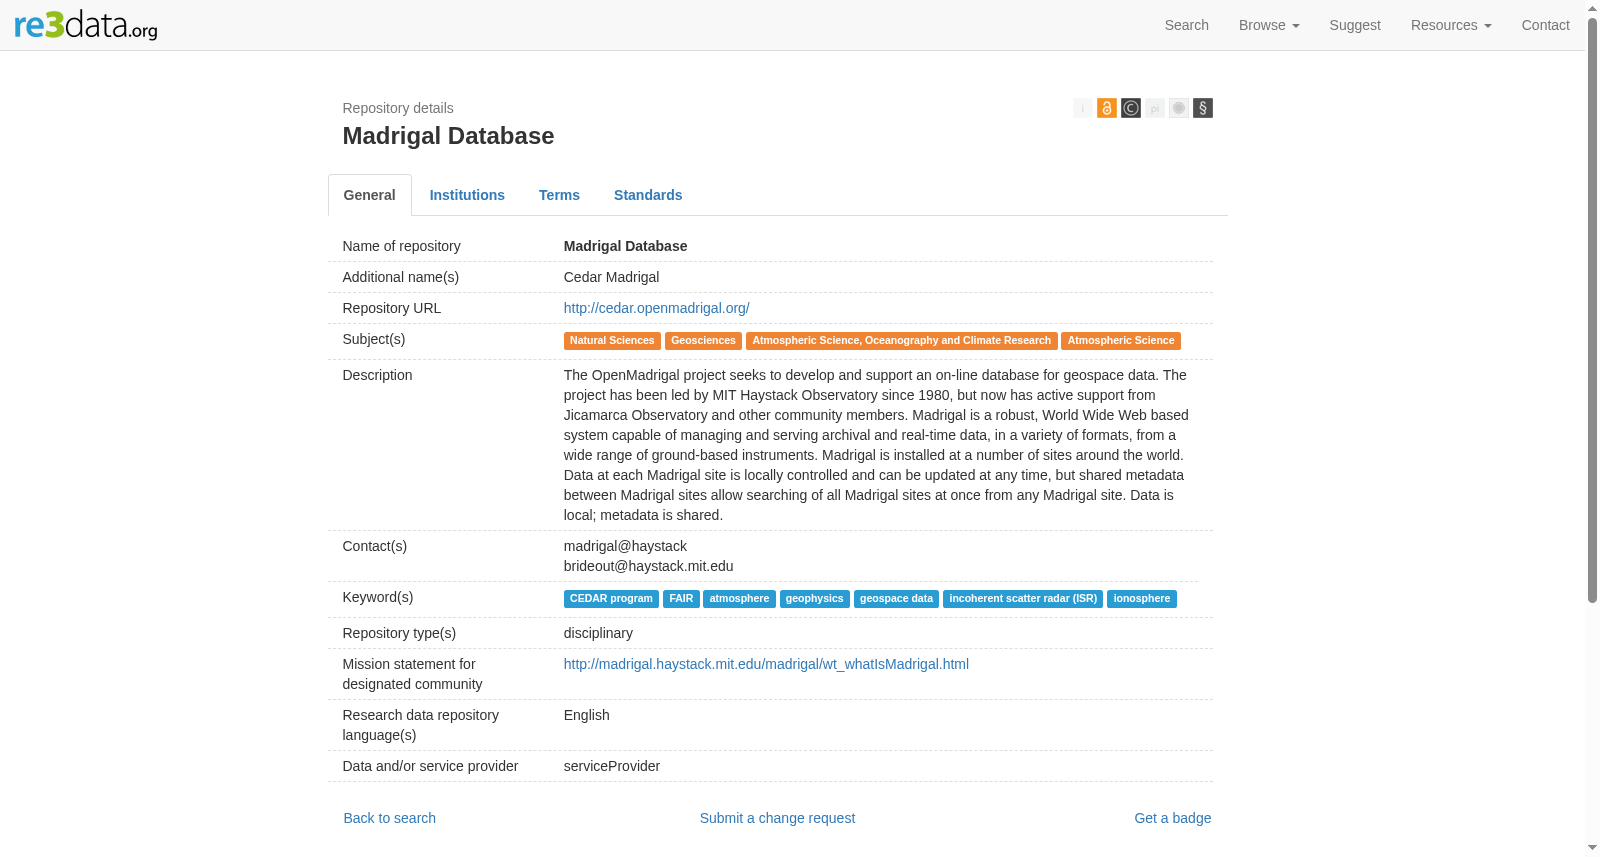Click the 'madrigal@haystack' contact text
This screenshot has height=857, width=1600.
pos(625,546)
